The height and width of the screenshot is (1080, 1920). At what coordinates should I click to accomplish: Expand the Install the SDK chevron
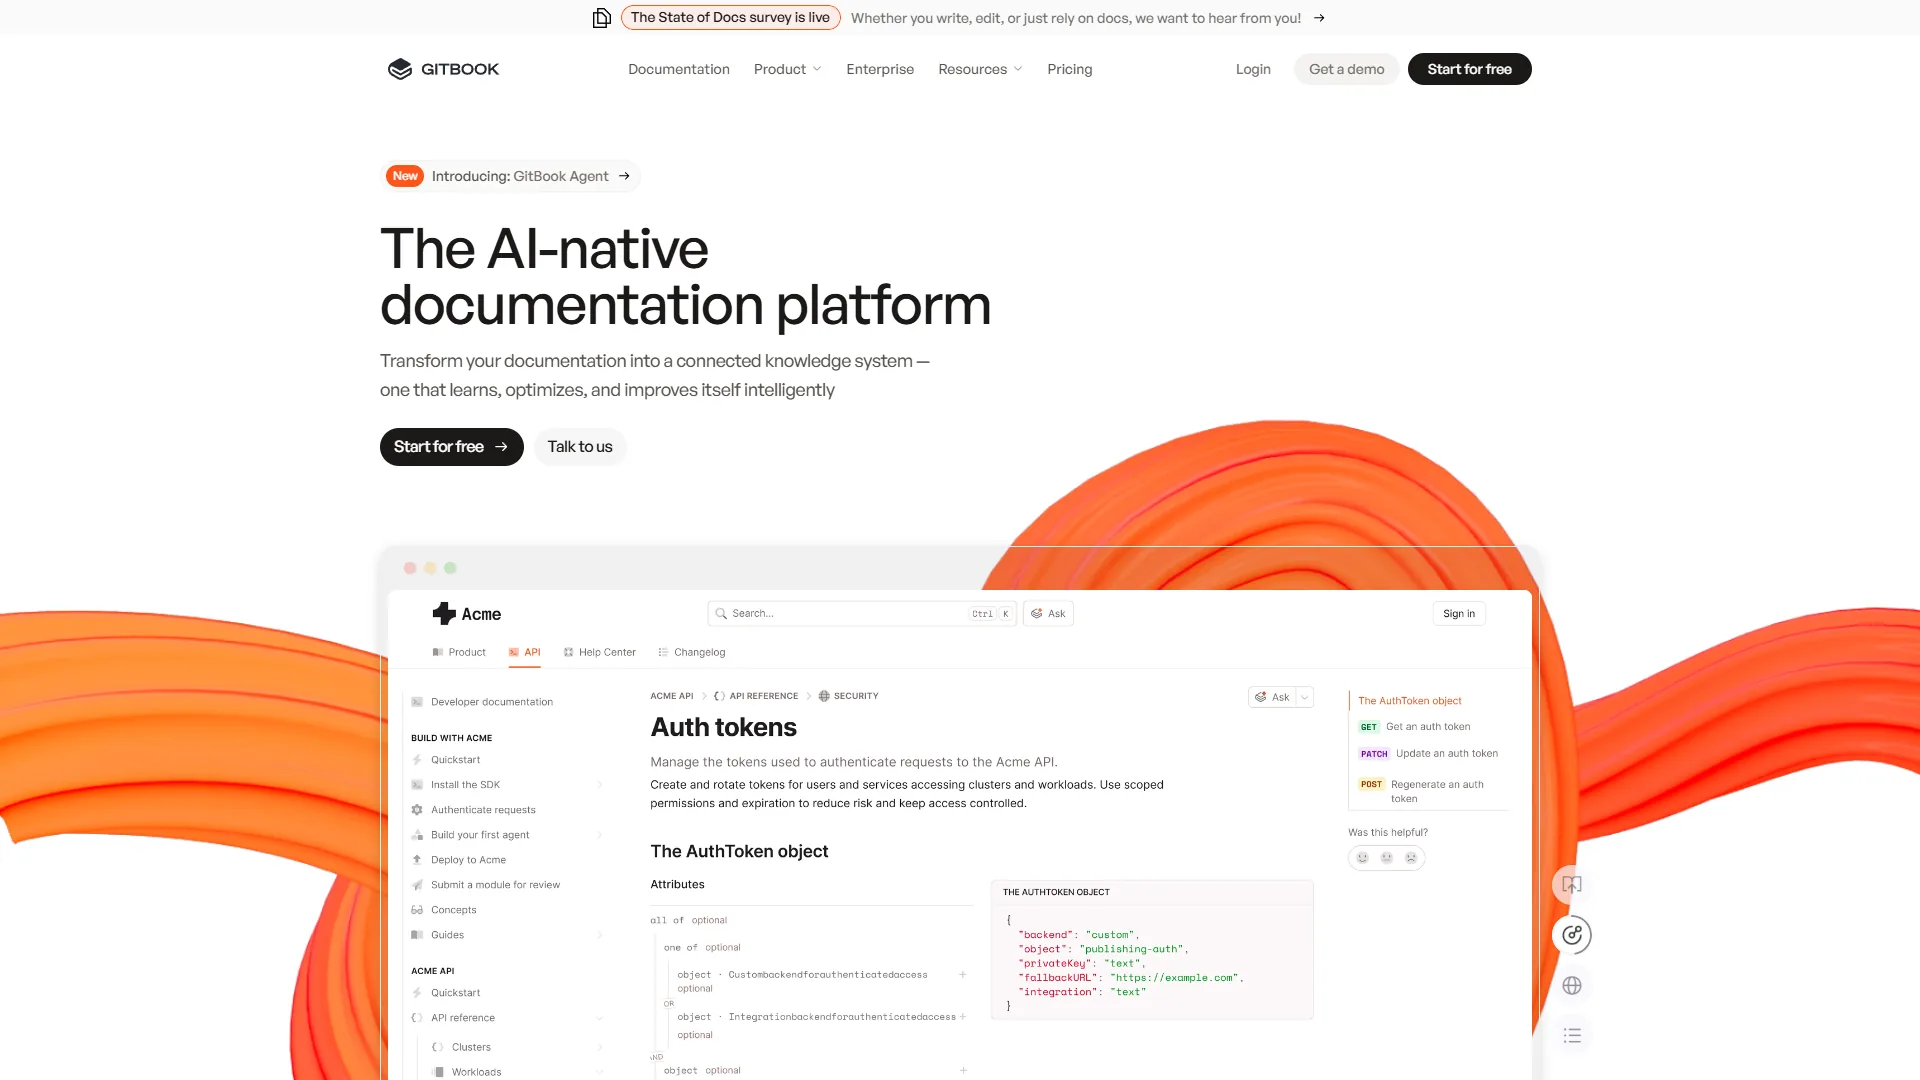tap(600, 785)
